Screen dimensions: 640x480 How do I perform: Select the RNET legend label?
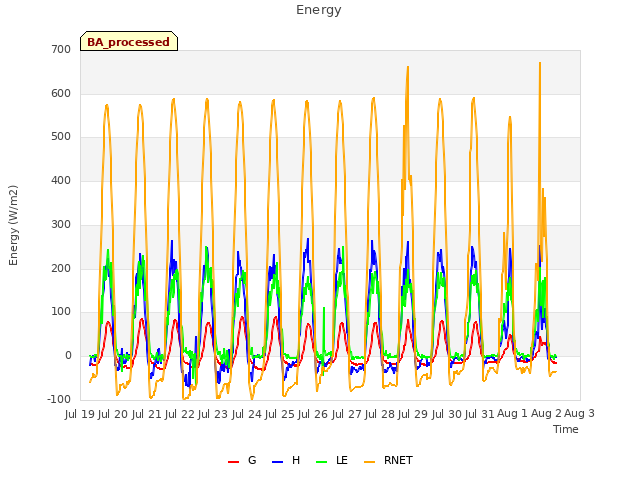tap(398, 460)
